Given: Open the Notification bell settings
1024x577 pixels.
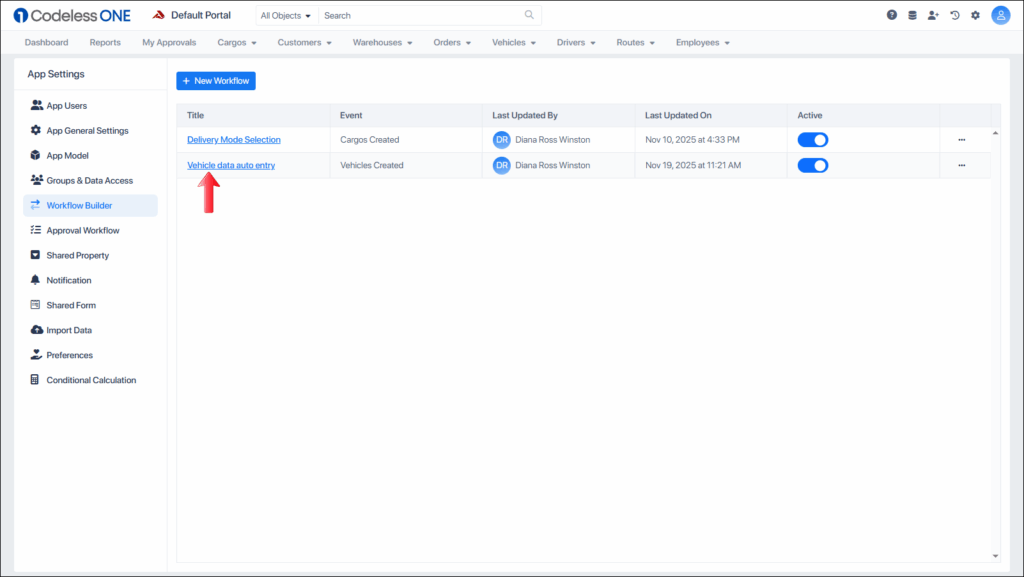Looking at the screenshot, I should click(x=34, y=280).
